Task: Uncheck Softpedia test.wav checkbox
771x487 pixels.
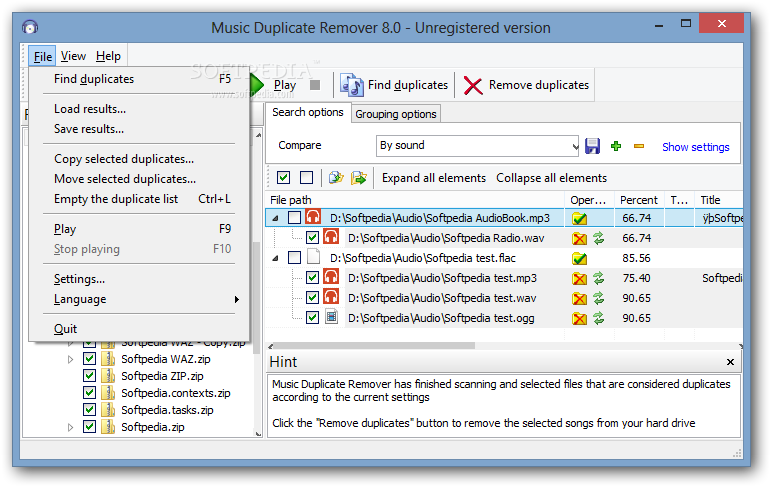Action: [x=312, y=298]
